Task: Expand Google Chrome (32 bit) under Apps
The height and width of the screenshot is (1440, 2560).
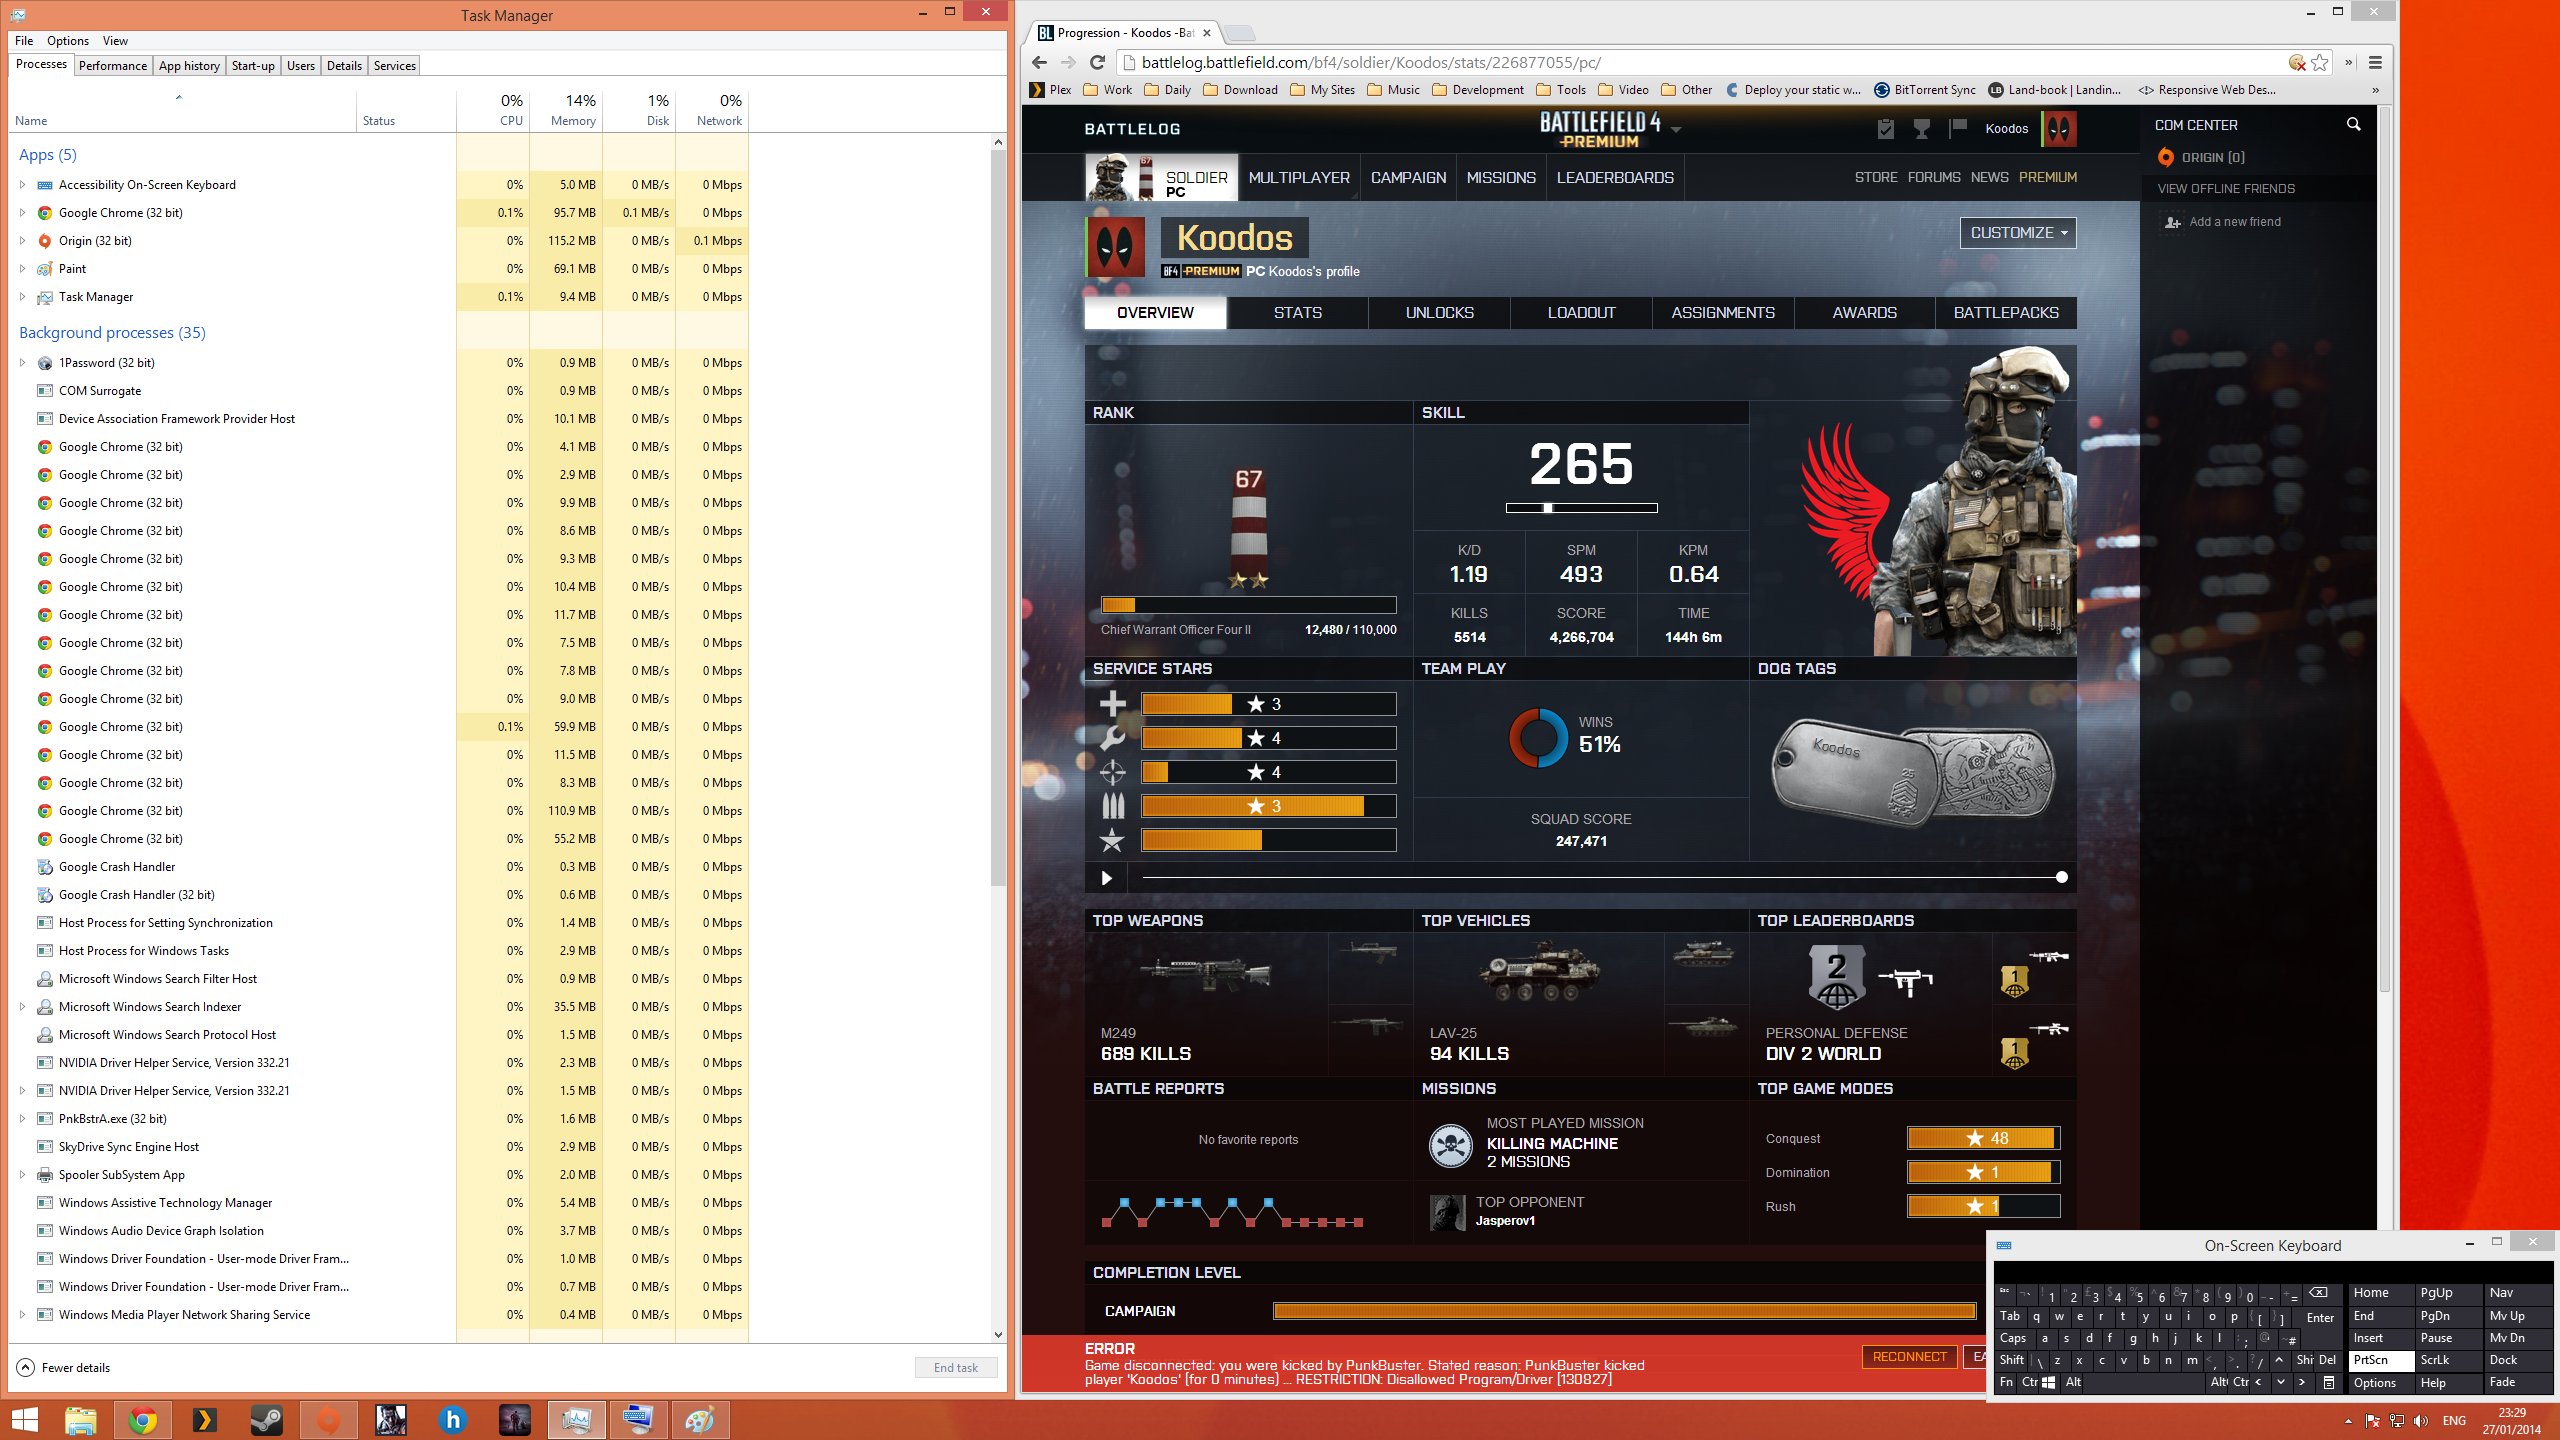Action: [x=22, y=213]
